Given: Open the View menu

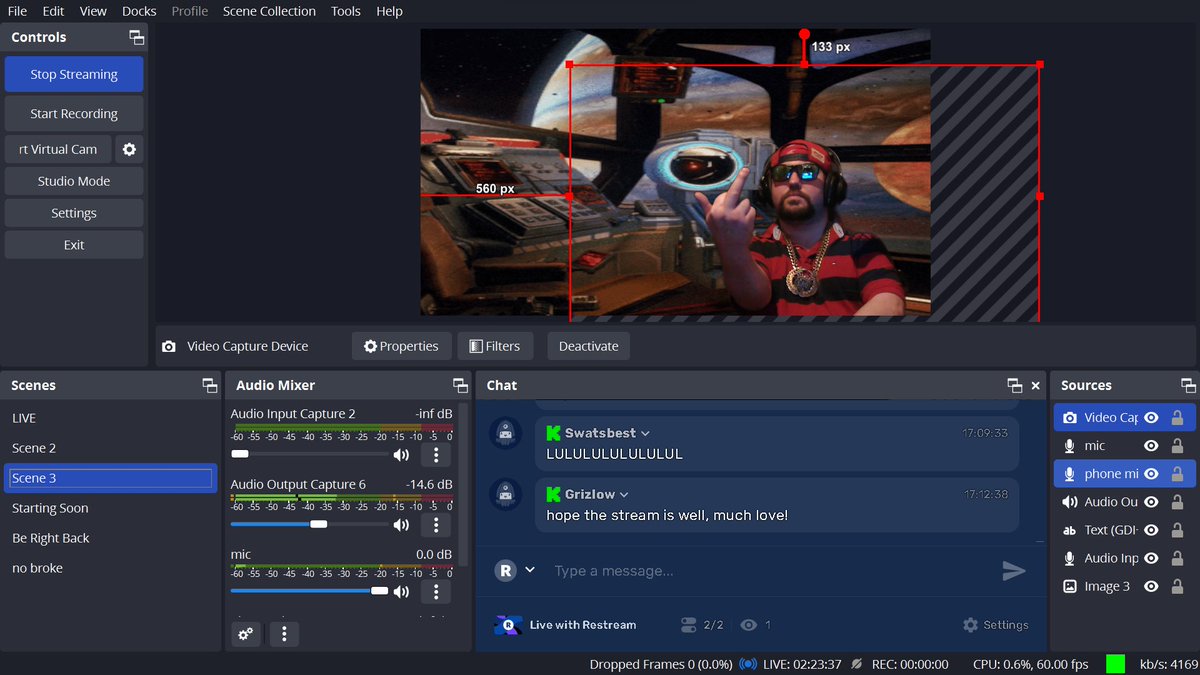Looking at the screenshot, I should (x=93, y=11).
